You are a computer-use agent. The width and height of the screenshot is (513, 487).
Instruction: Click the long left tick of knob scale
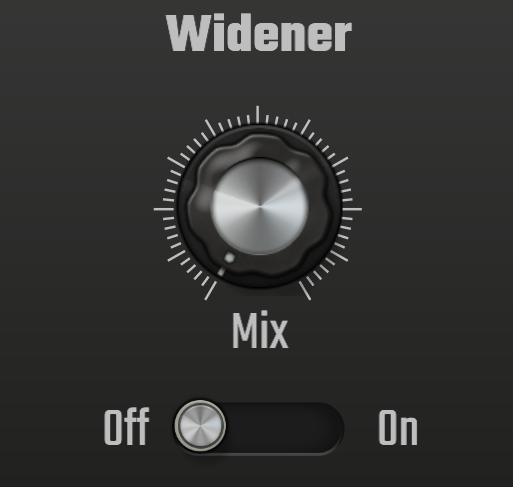pyautogui.click(x=163, y=209)
